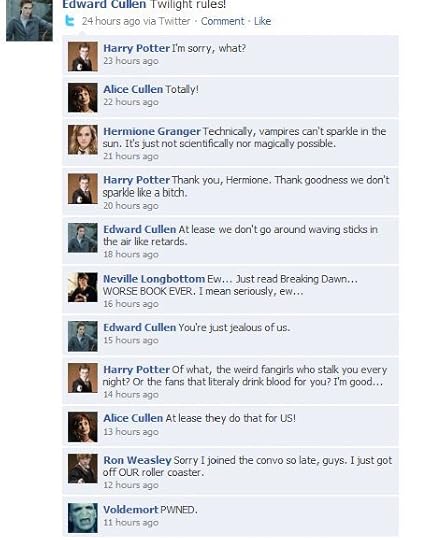This screenshot has width=432, height=540.
Task: Click the Comment link under the post
Action: (222, 21)
